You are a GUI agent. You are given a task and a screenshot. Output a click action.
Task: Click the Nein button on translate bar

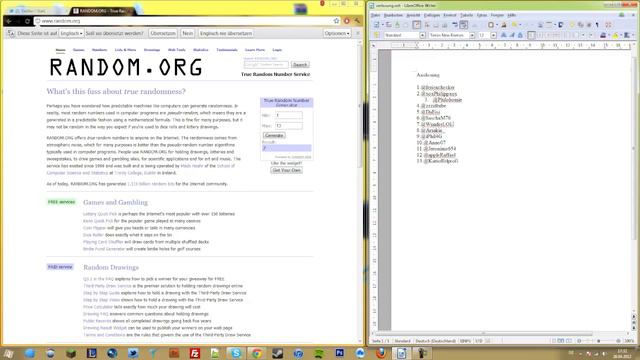coord(188,33)
